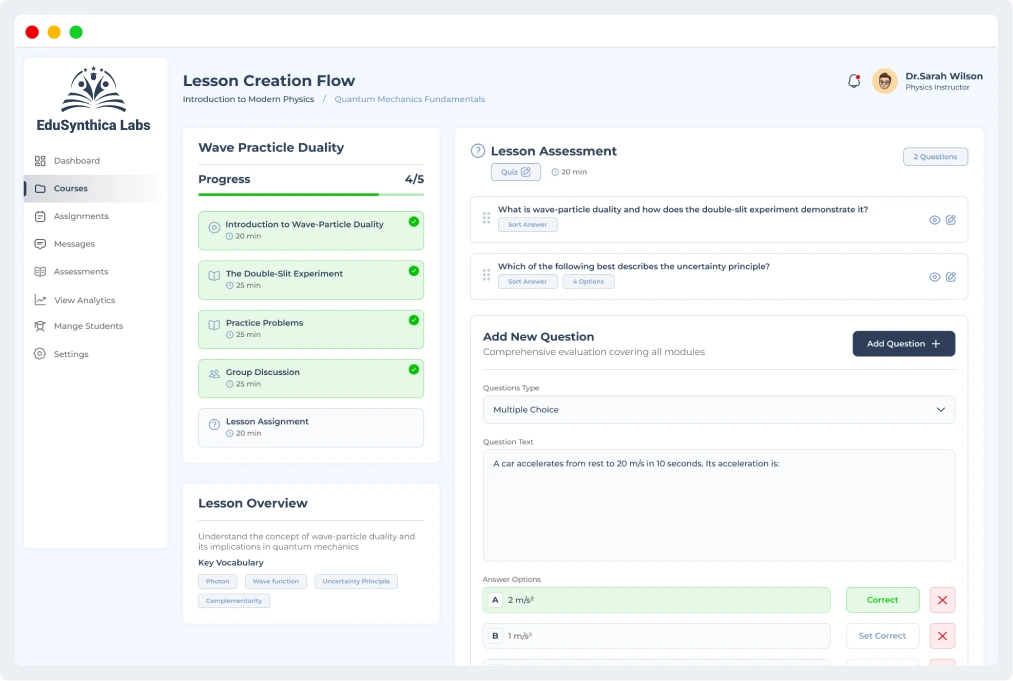Screen dimensions: 1013x681
Task: Click drag handle of the uncertainty principle question
Action: pos(486,275)
